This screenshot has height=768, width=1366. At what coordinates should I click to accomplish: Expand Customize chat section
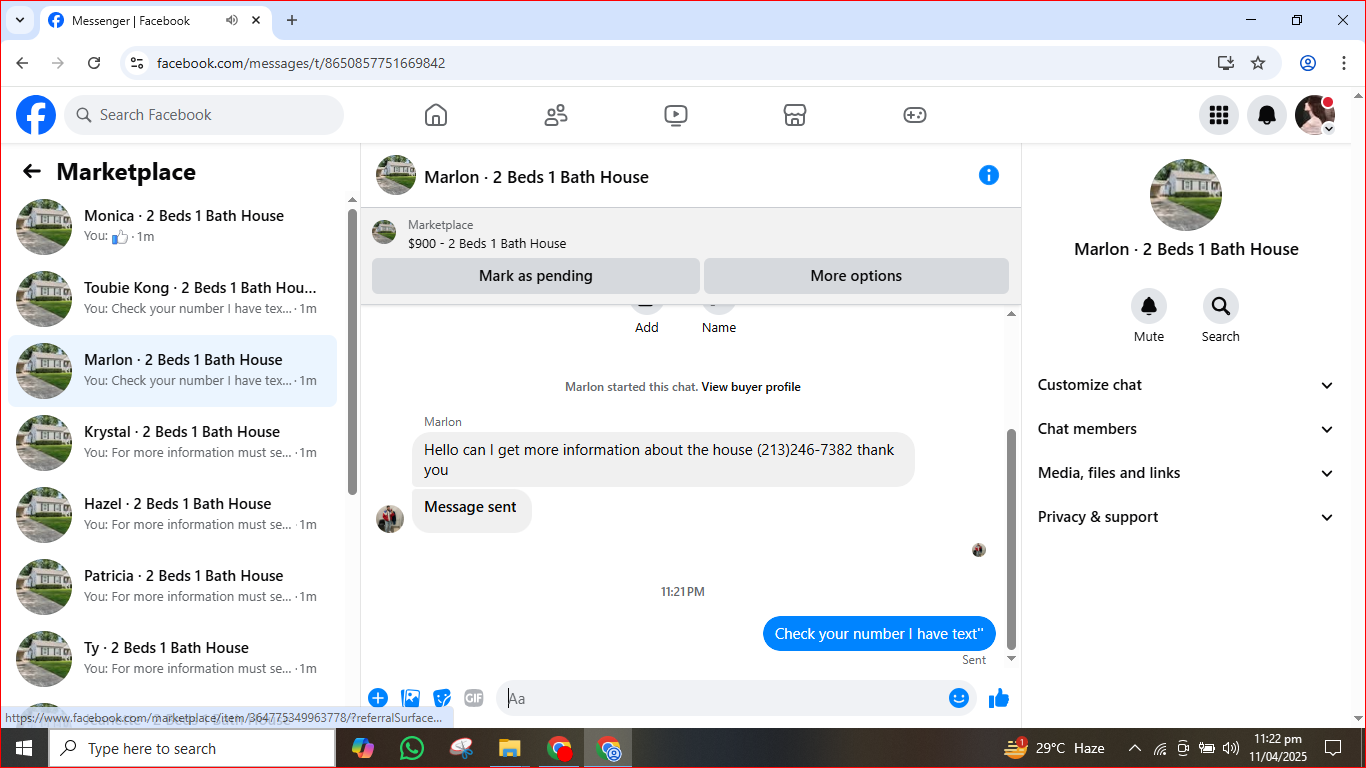1186,385
